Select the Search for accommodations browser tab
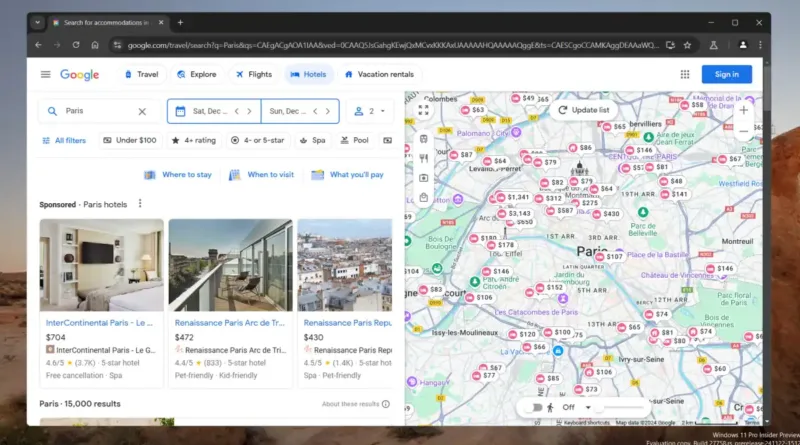The image size is (800, 445). (x=106, y=22)
